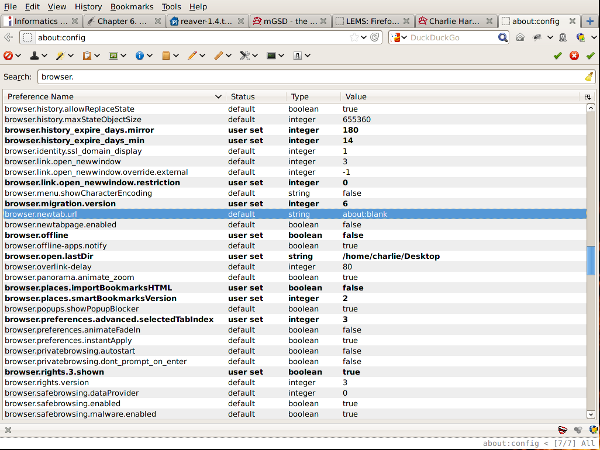Open the column picker icon in the table header

588,97
